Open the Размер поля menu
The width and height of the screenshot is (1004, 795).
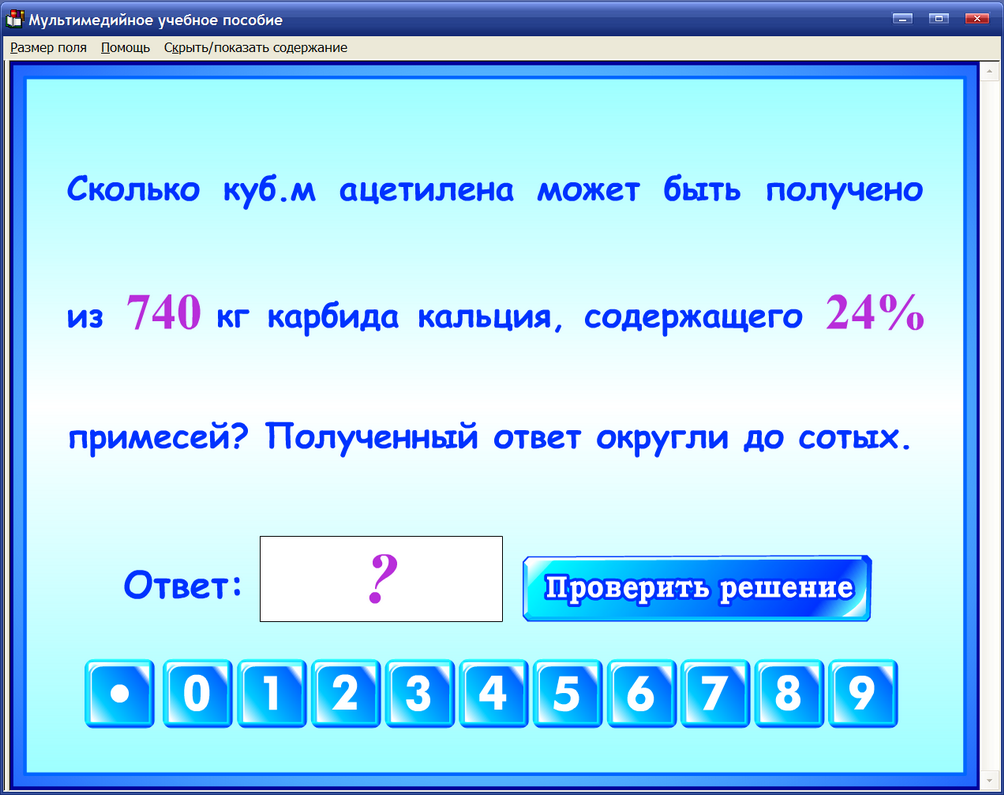coord(48,46)
